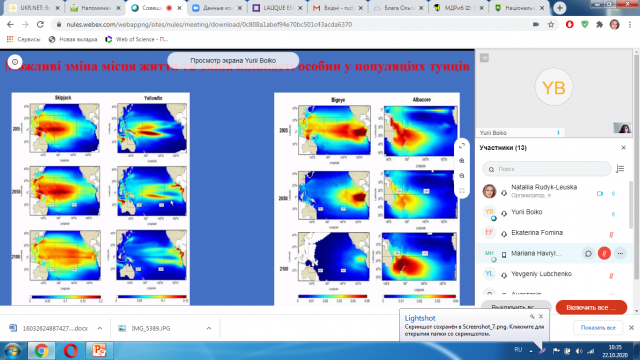Close the Участники panel
The height and width of the screenshot is (360, 640).
point(623,148)
